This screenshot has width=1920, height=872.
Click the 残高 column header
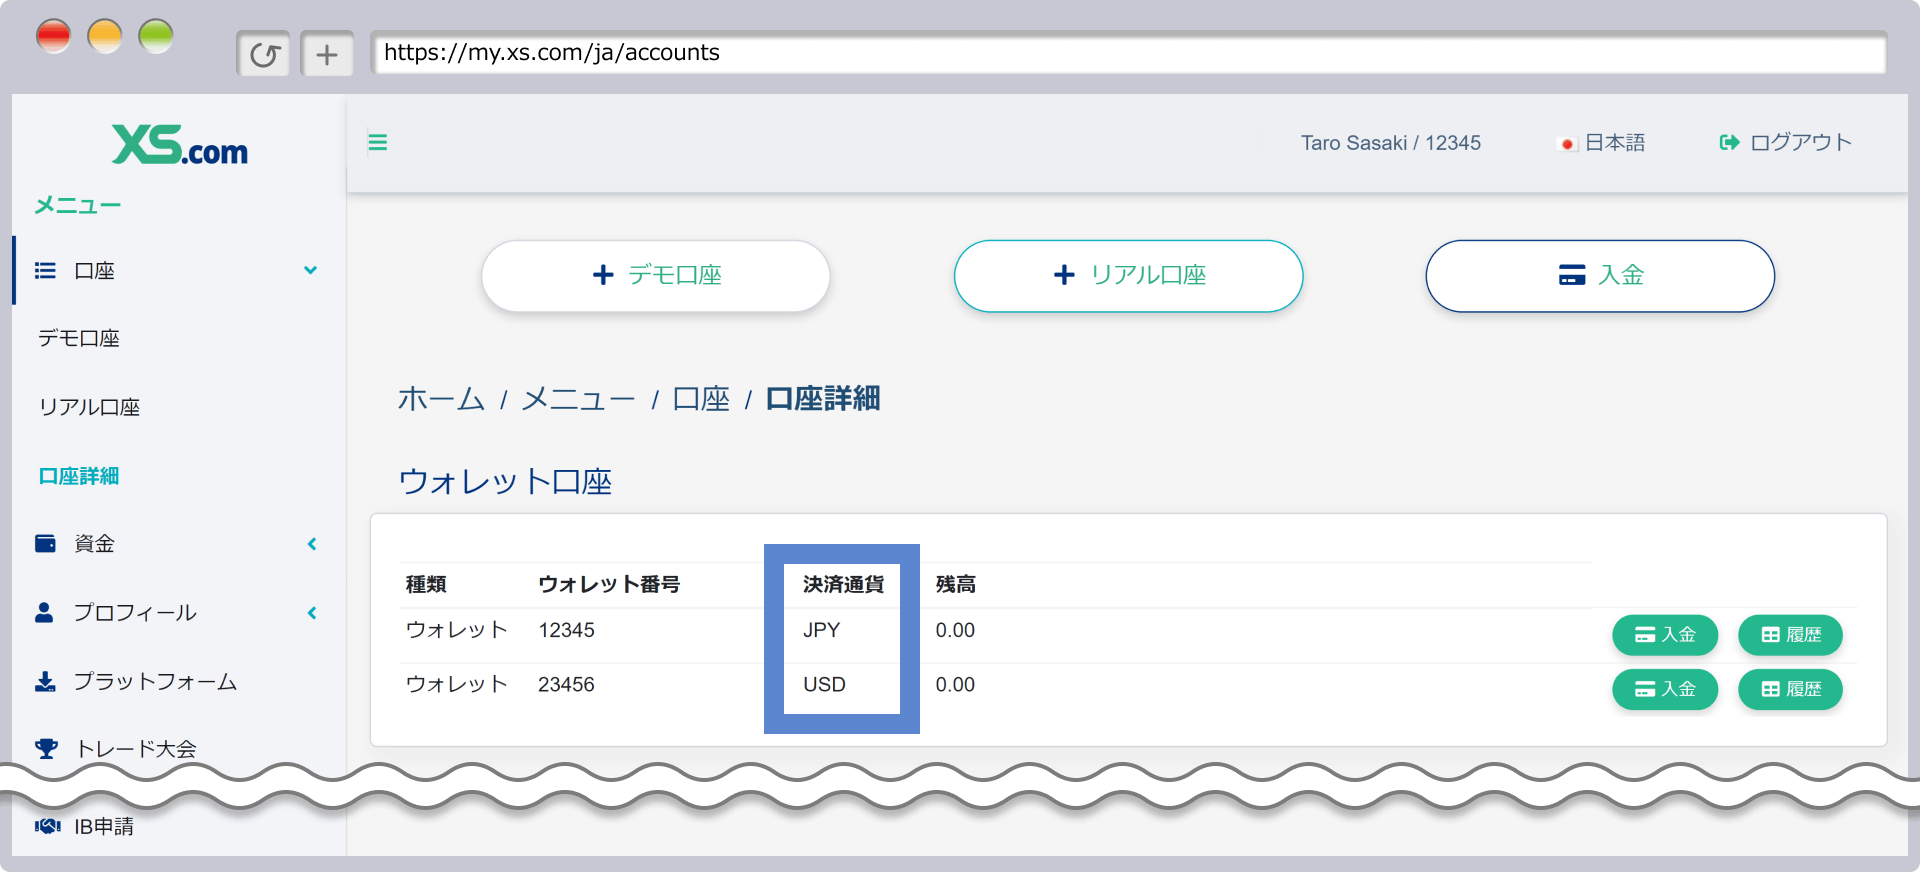point(955,584)
